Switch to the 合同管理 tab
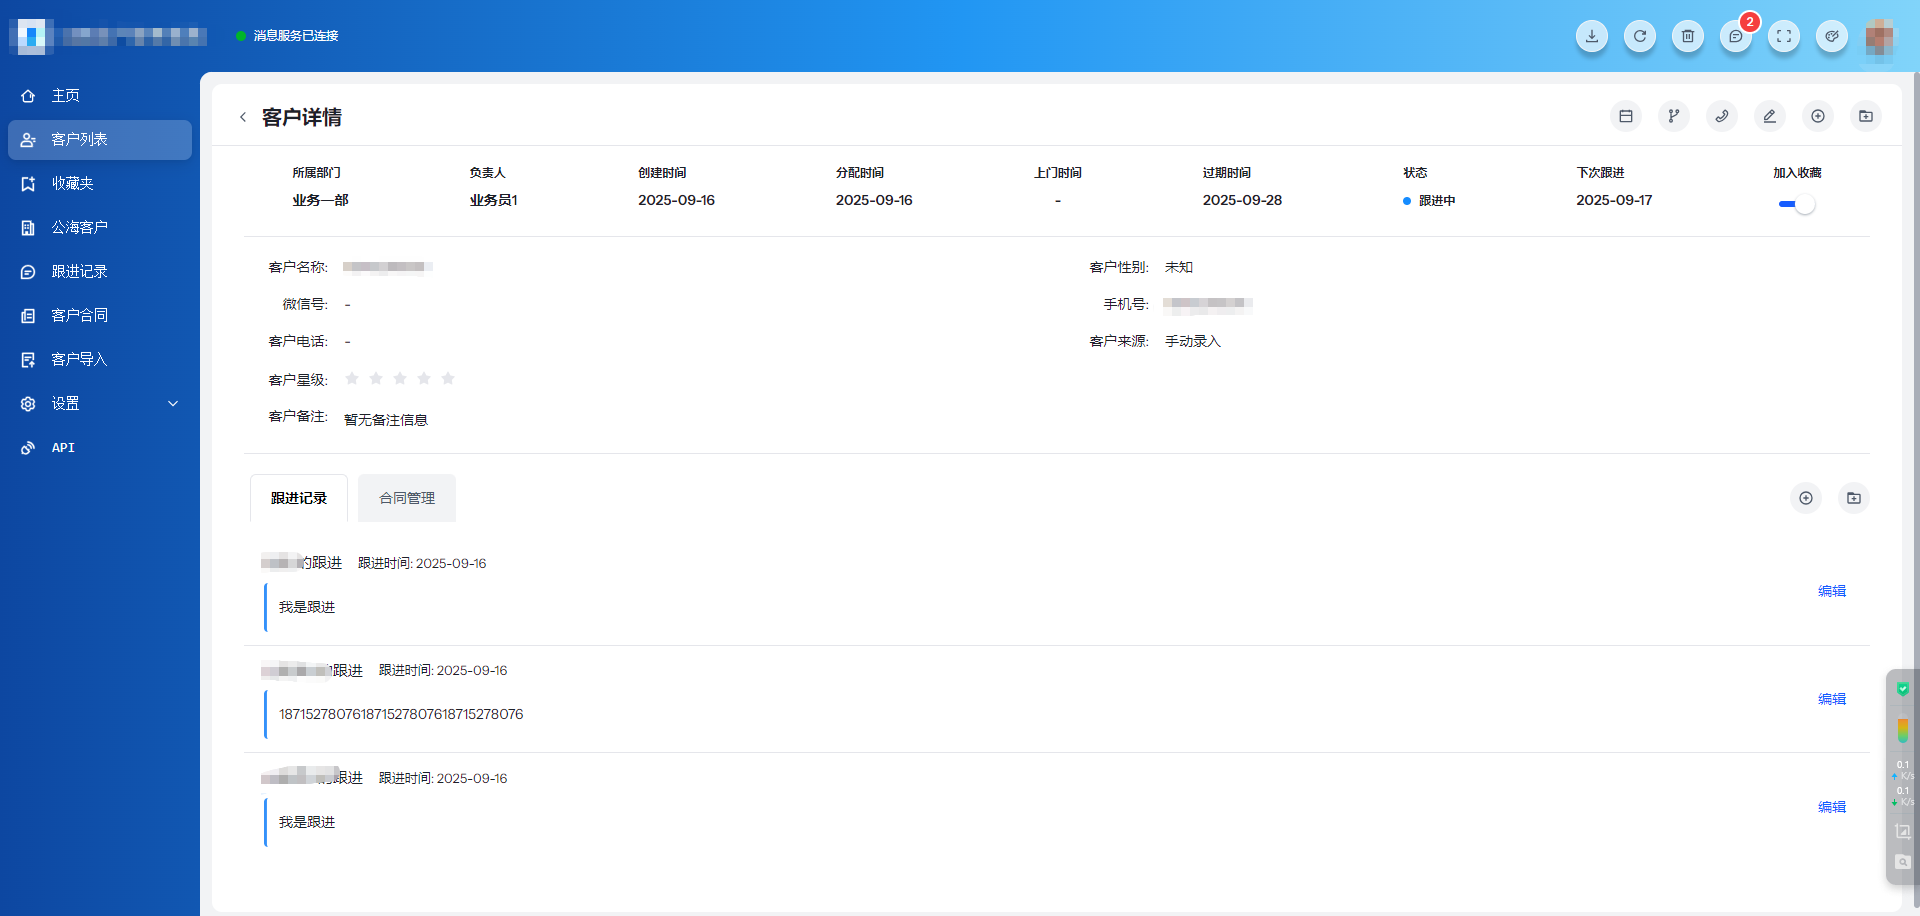Screen dimensions: 1920x916 click(407, 498)
